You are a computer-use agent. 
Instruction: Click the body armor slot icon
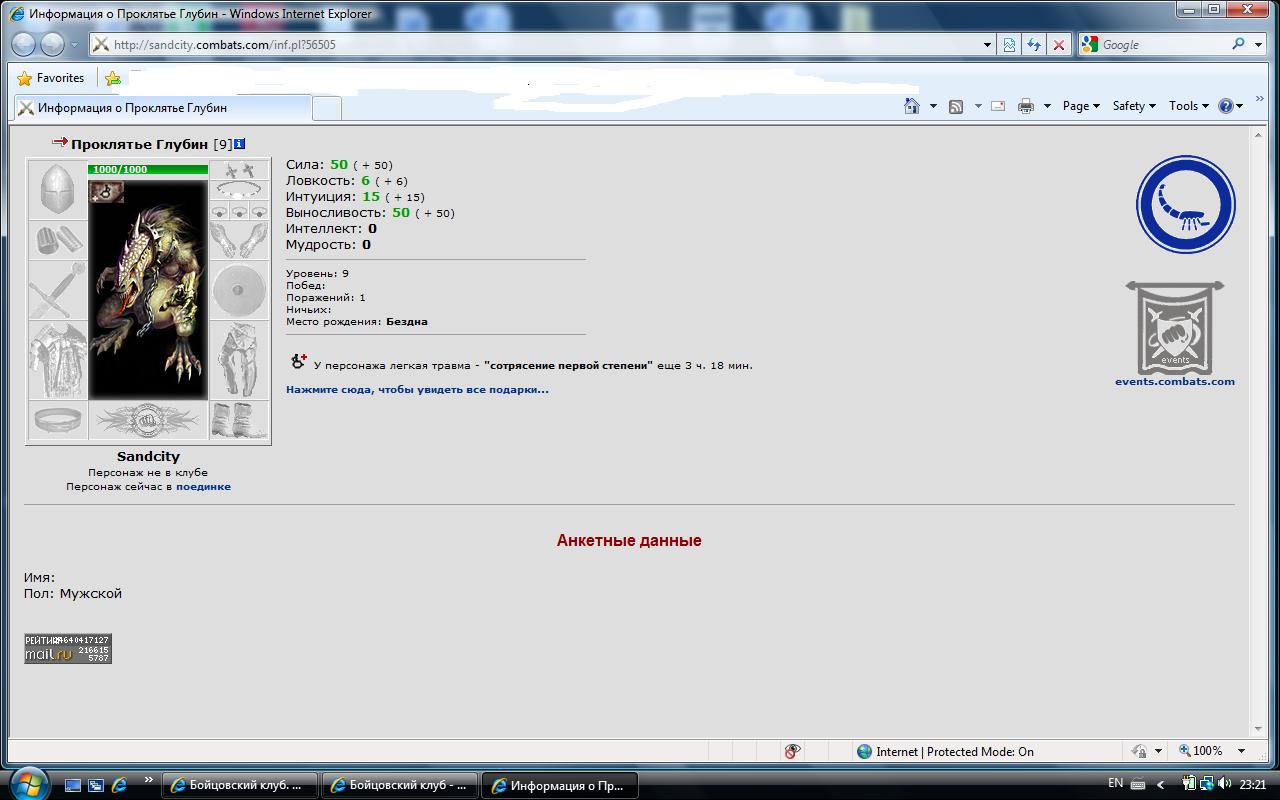point(57,360)
